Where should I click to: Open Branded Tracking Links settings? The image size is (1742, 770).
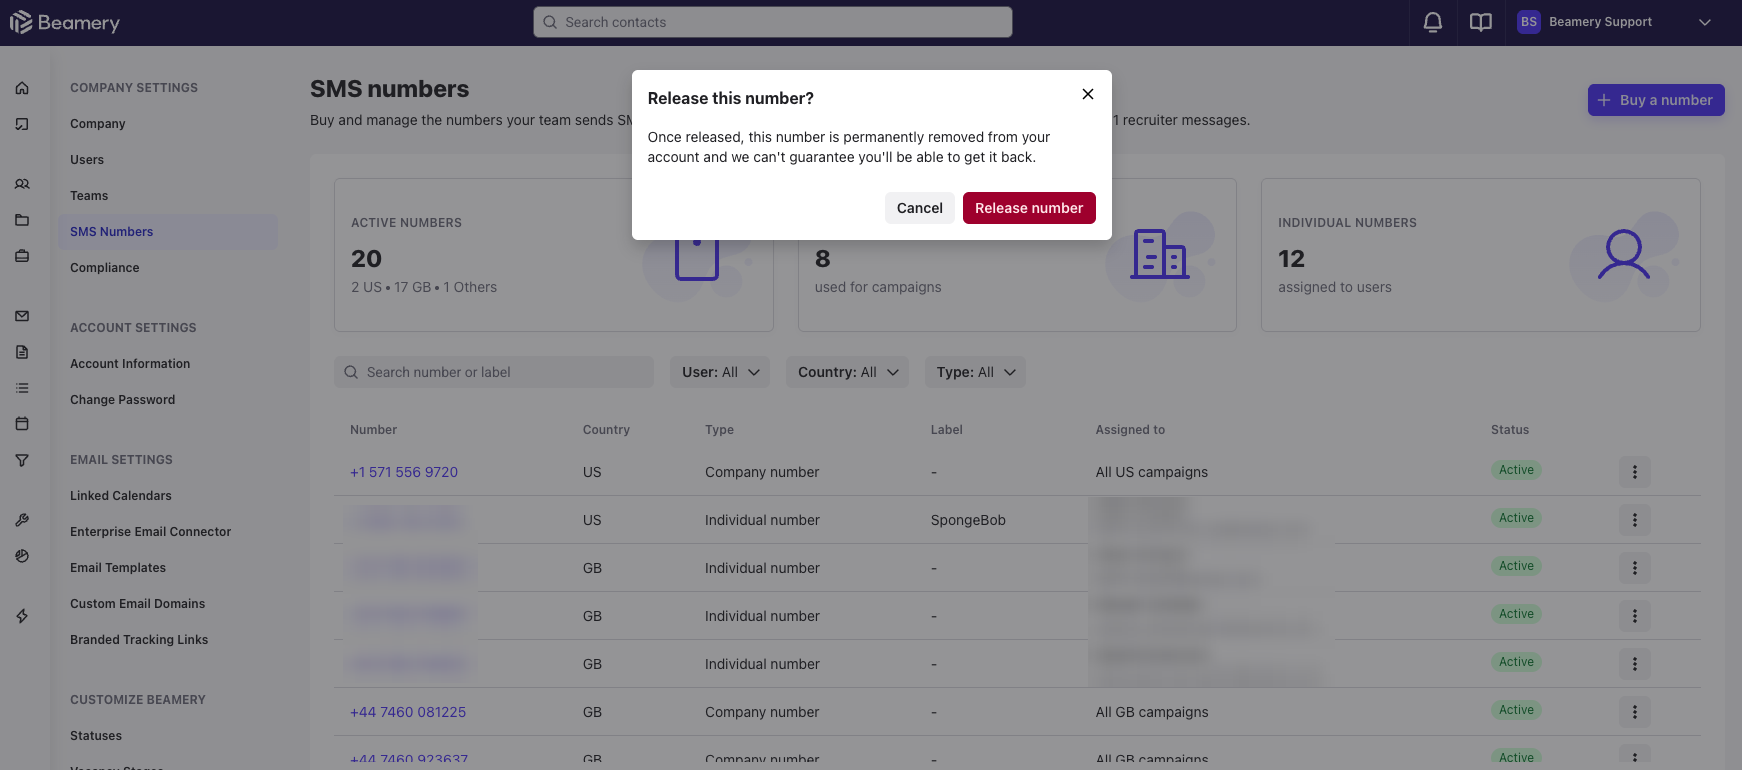coord(139,640)
